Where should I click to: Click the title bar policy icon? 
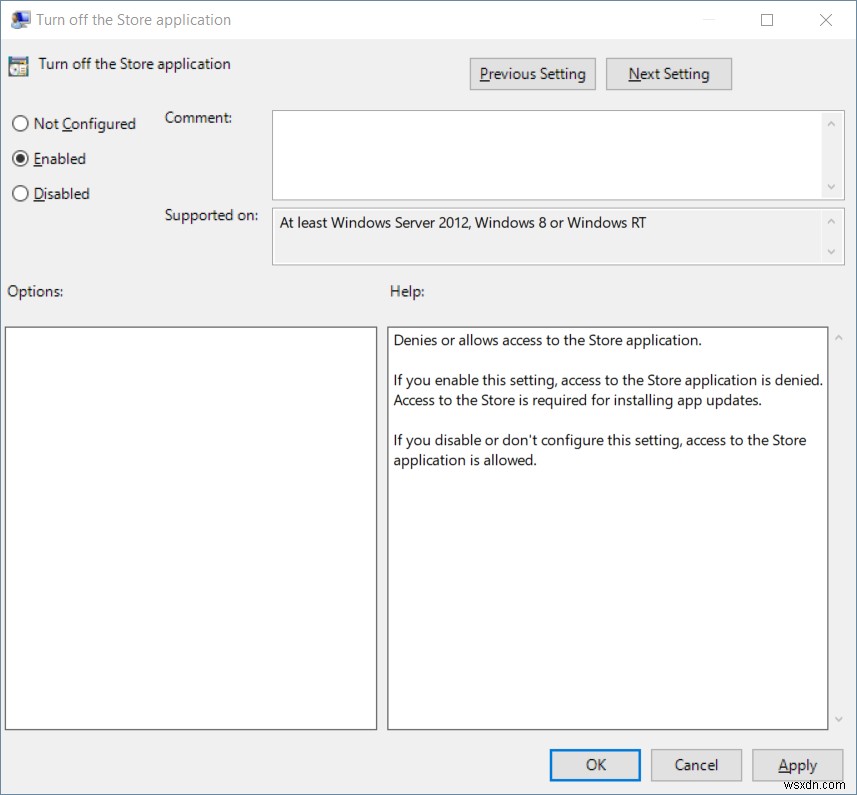point(19,20)
